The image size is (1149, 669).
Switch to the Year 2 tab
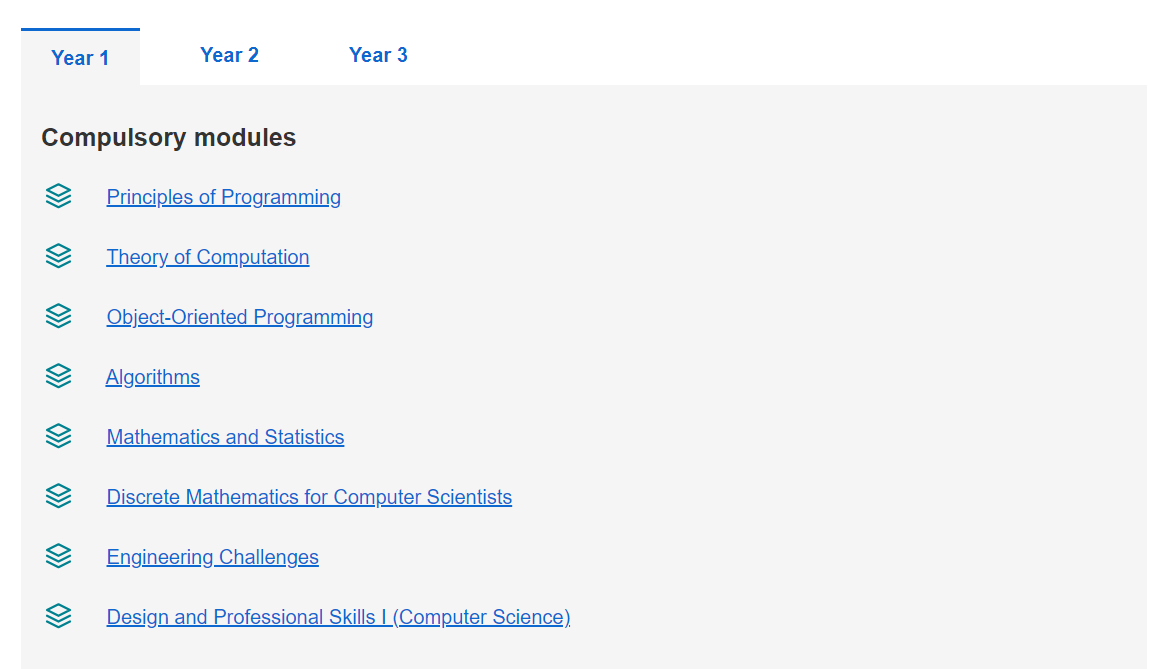(x=229, y=55)
